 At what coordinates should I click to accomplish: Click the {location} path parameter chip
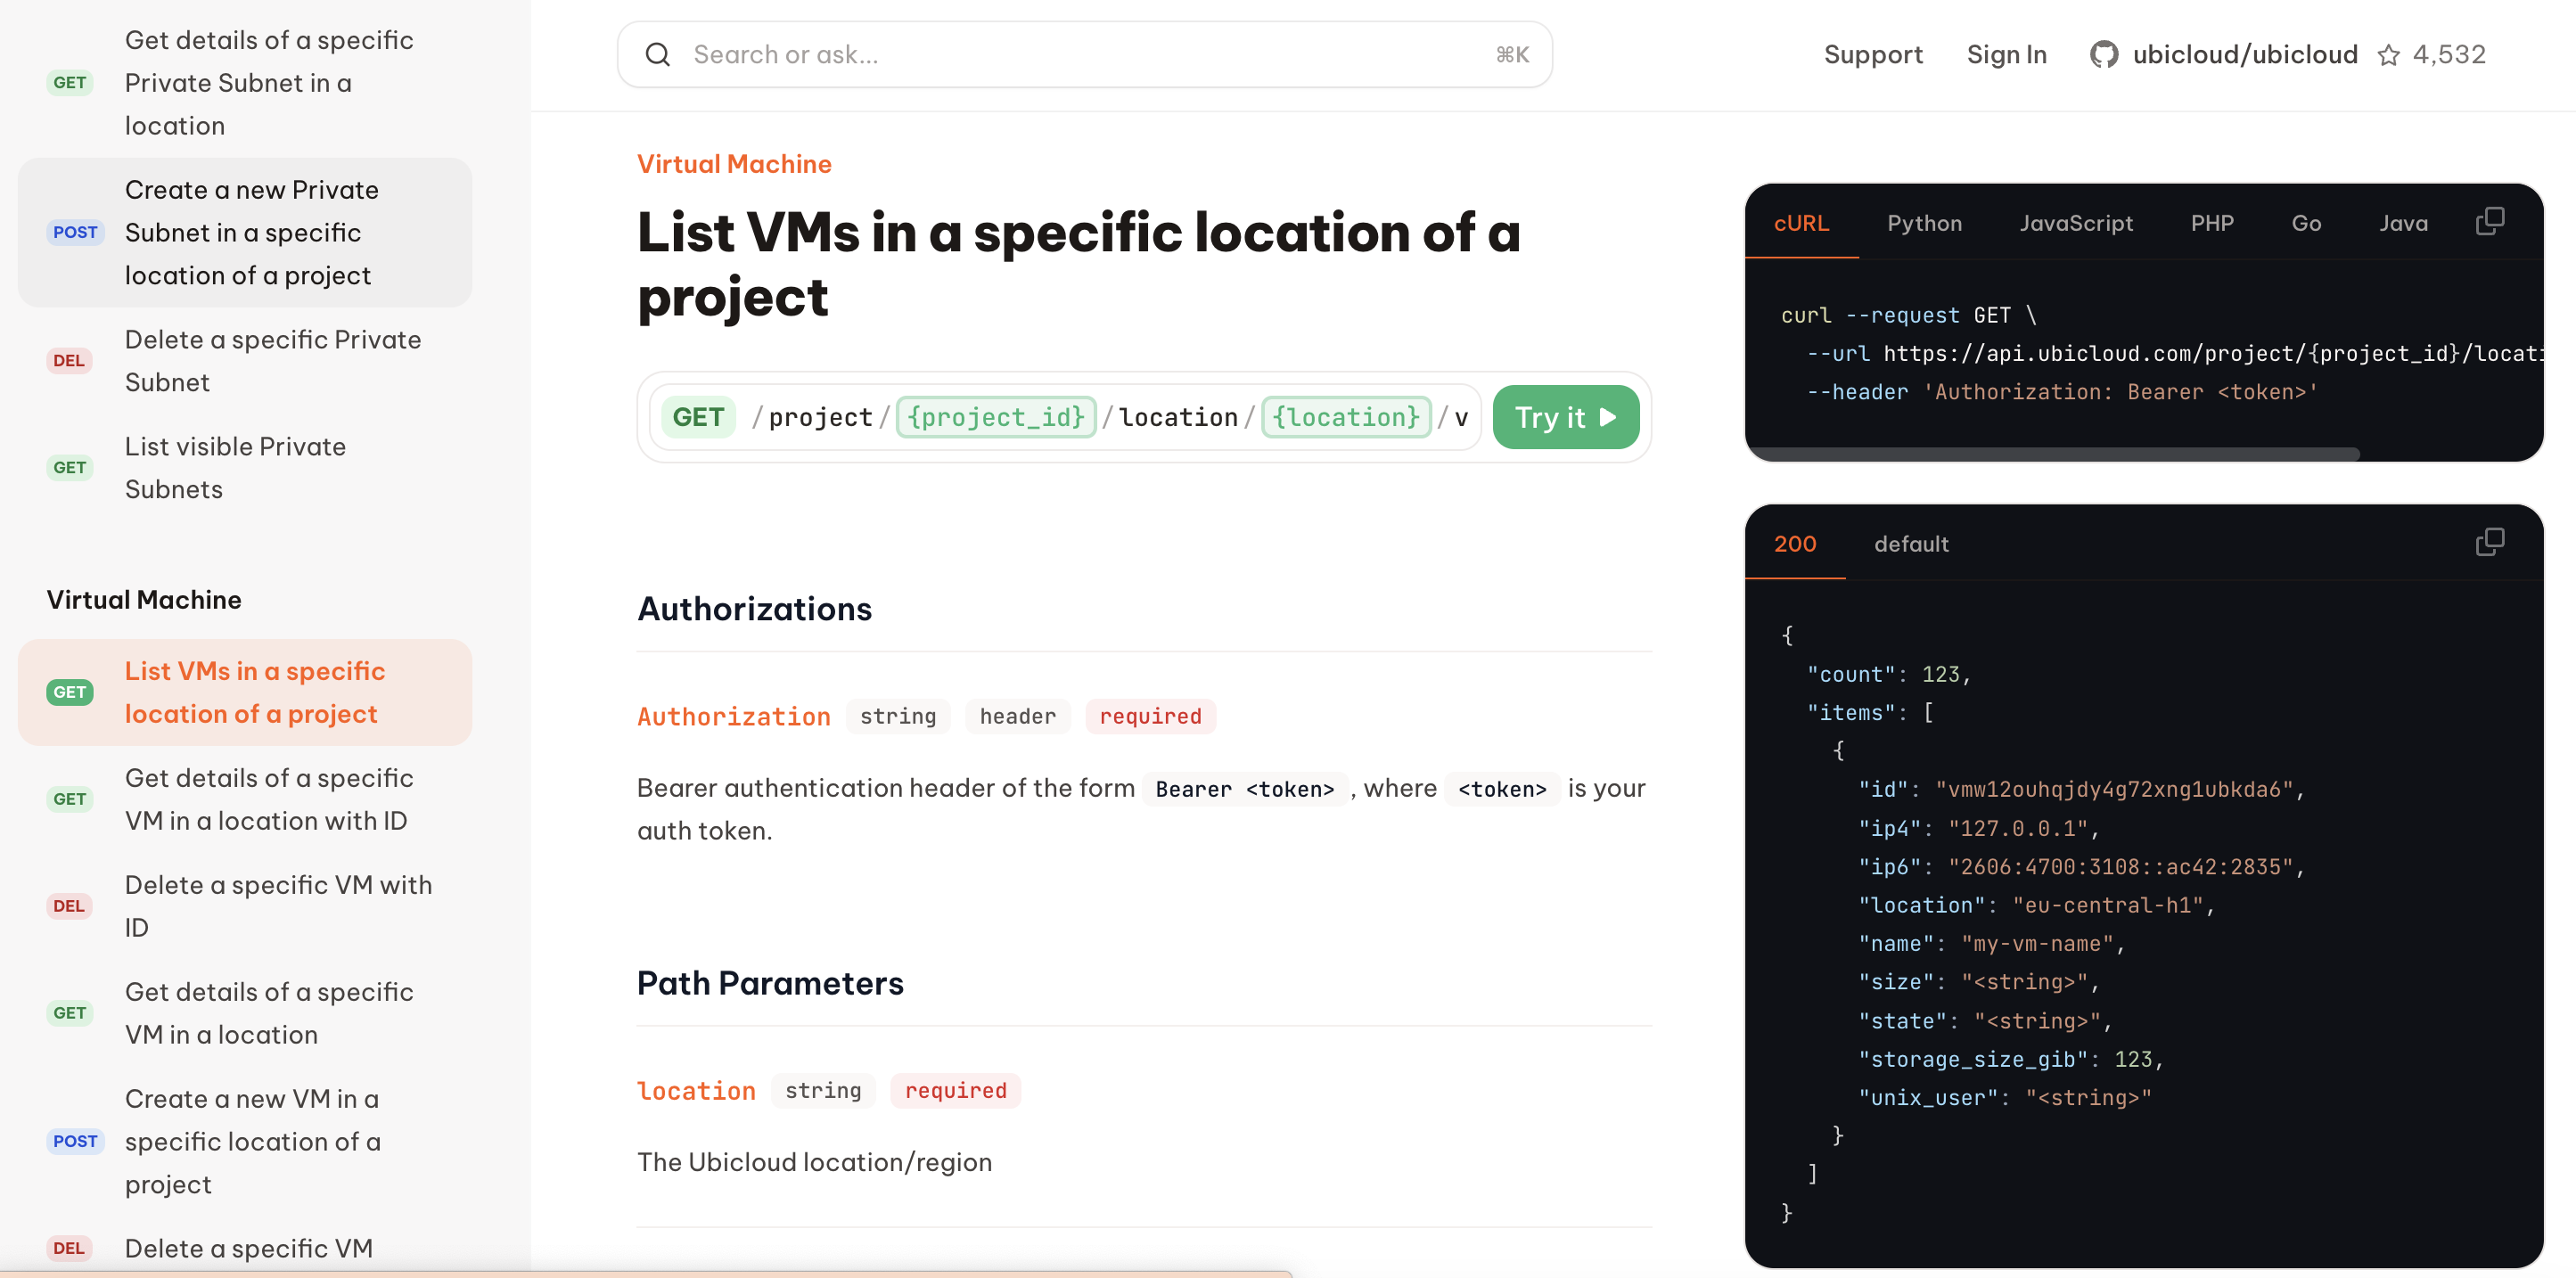point(1345,417)
